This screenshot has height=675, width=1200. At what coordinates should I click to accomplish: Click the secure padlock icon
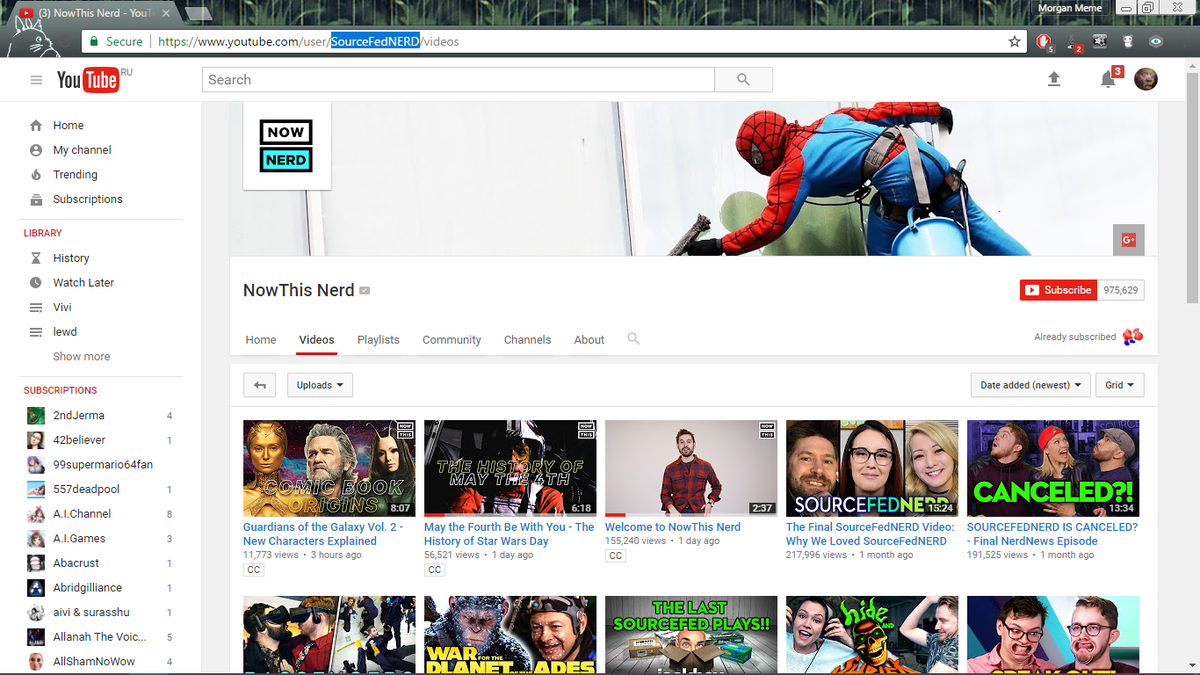(x=94, y=42)
